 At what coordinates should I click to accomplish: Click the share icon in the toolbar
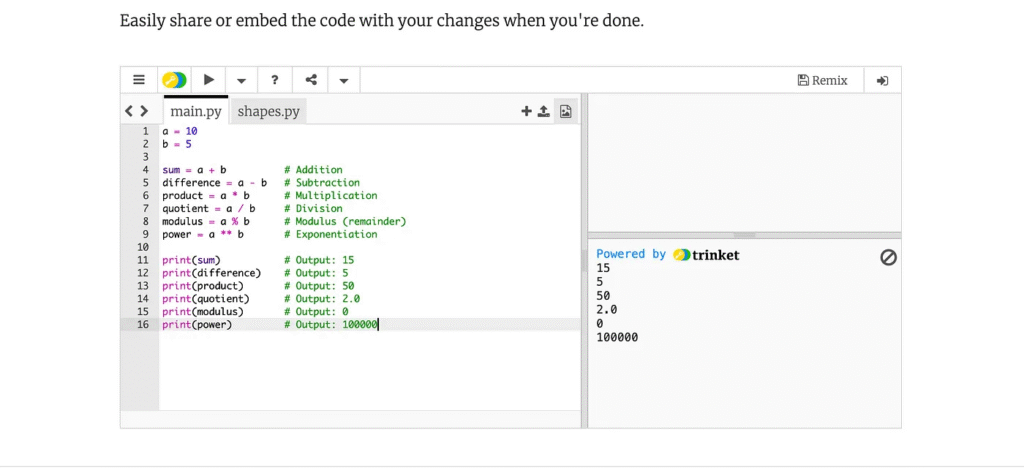point(311,80)
